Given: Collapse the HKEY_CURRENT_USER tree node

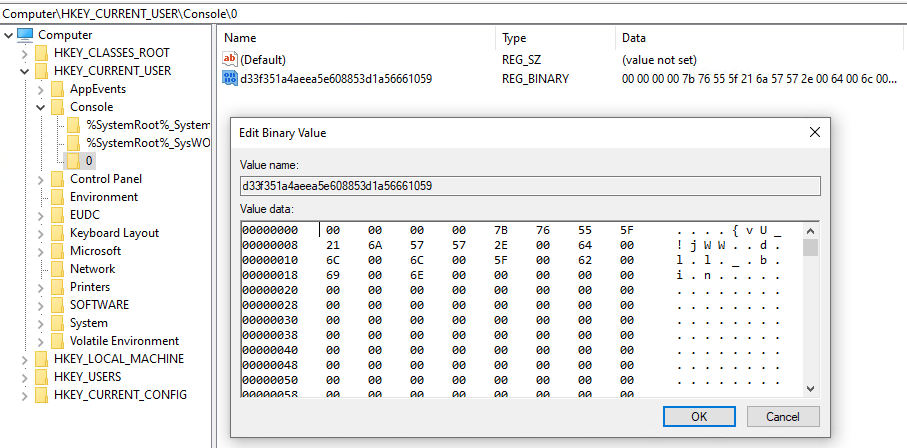Looking at the screenshot, I should pyautogui.click(x=24, y=71).
